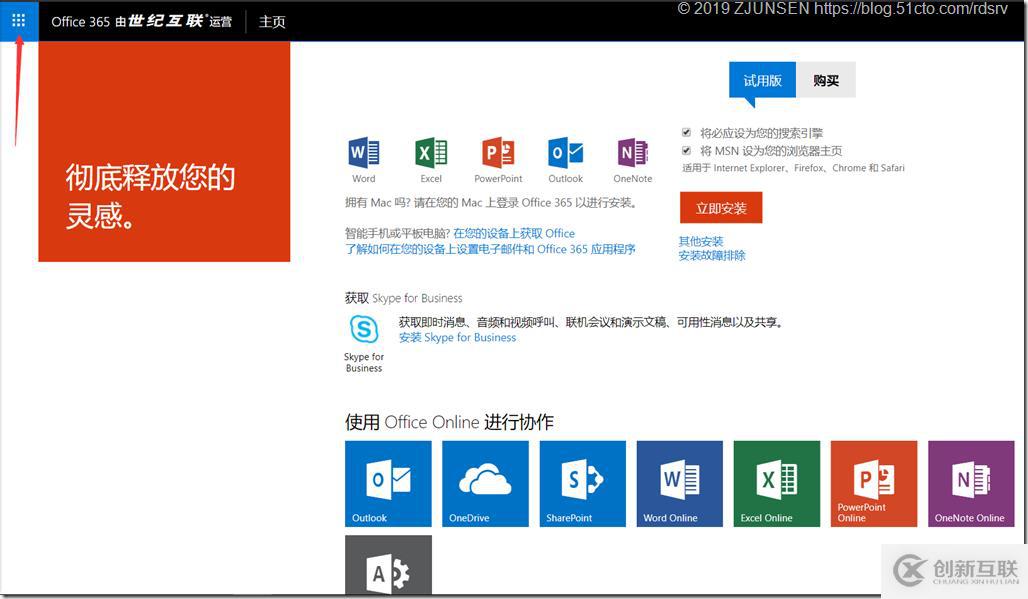Click 适用于 Internet Explorer browsers note
This screenshot has height=599, width=1028.
click(x=793, y=168)
